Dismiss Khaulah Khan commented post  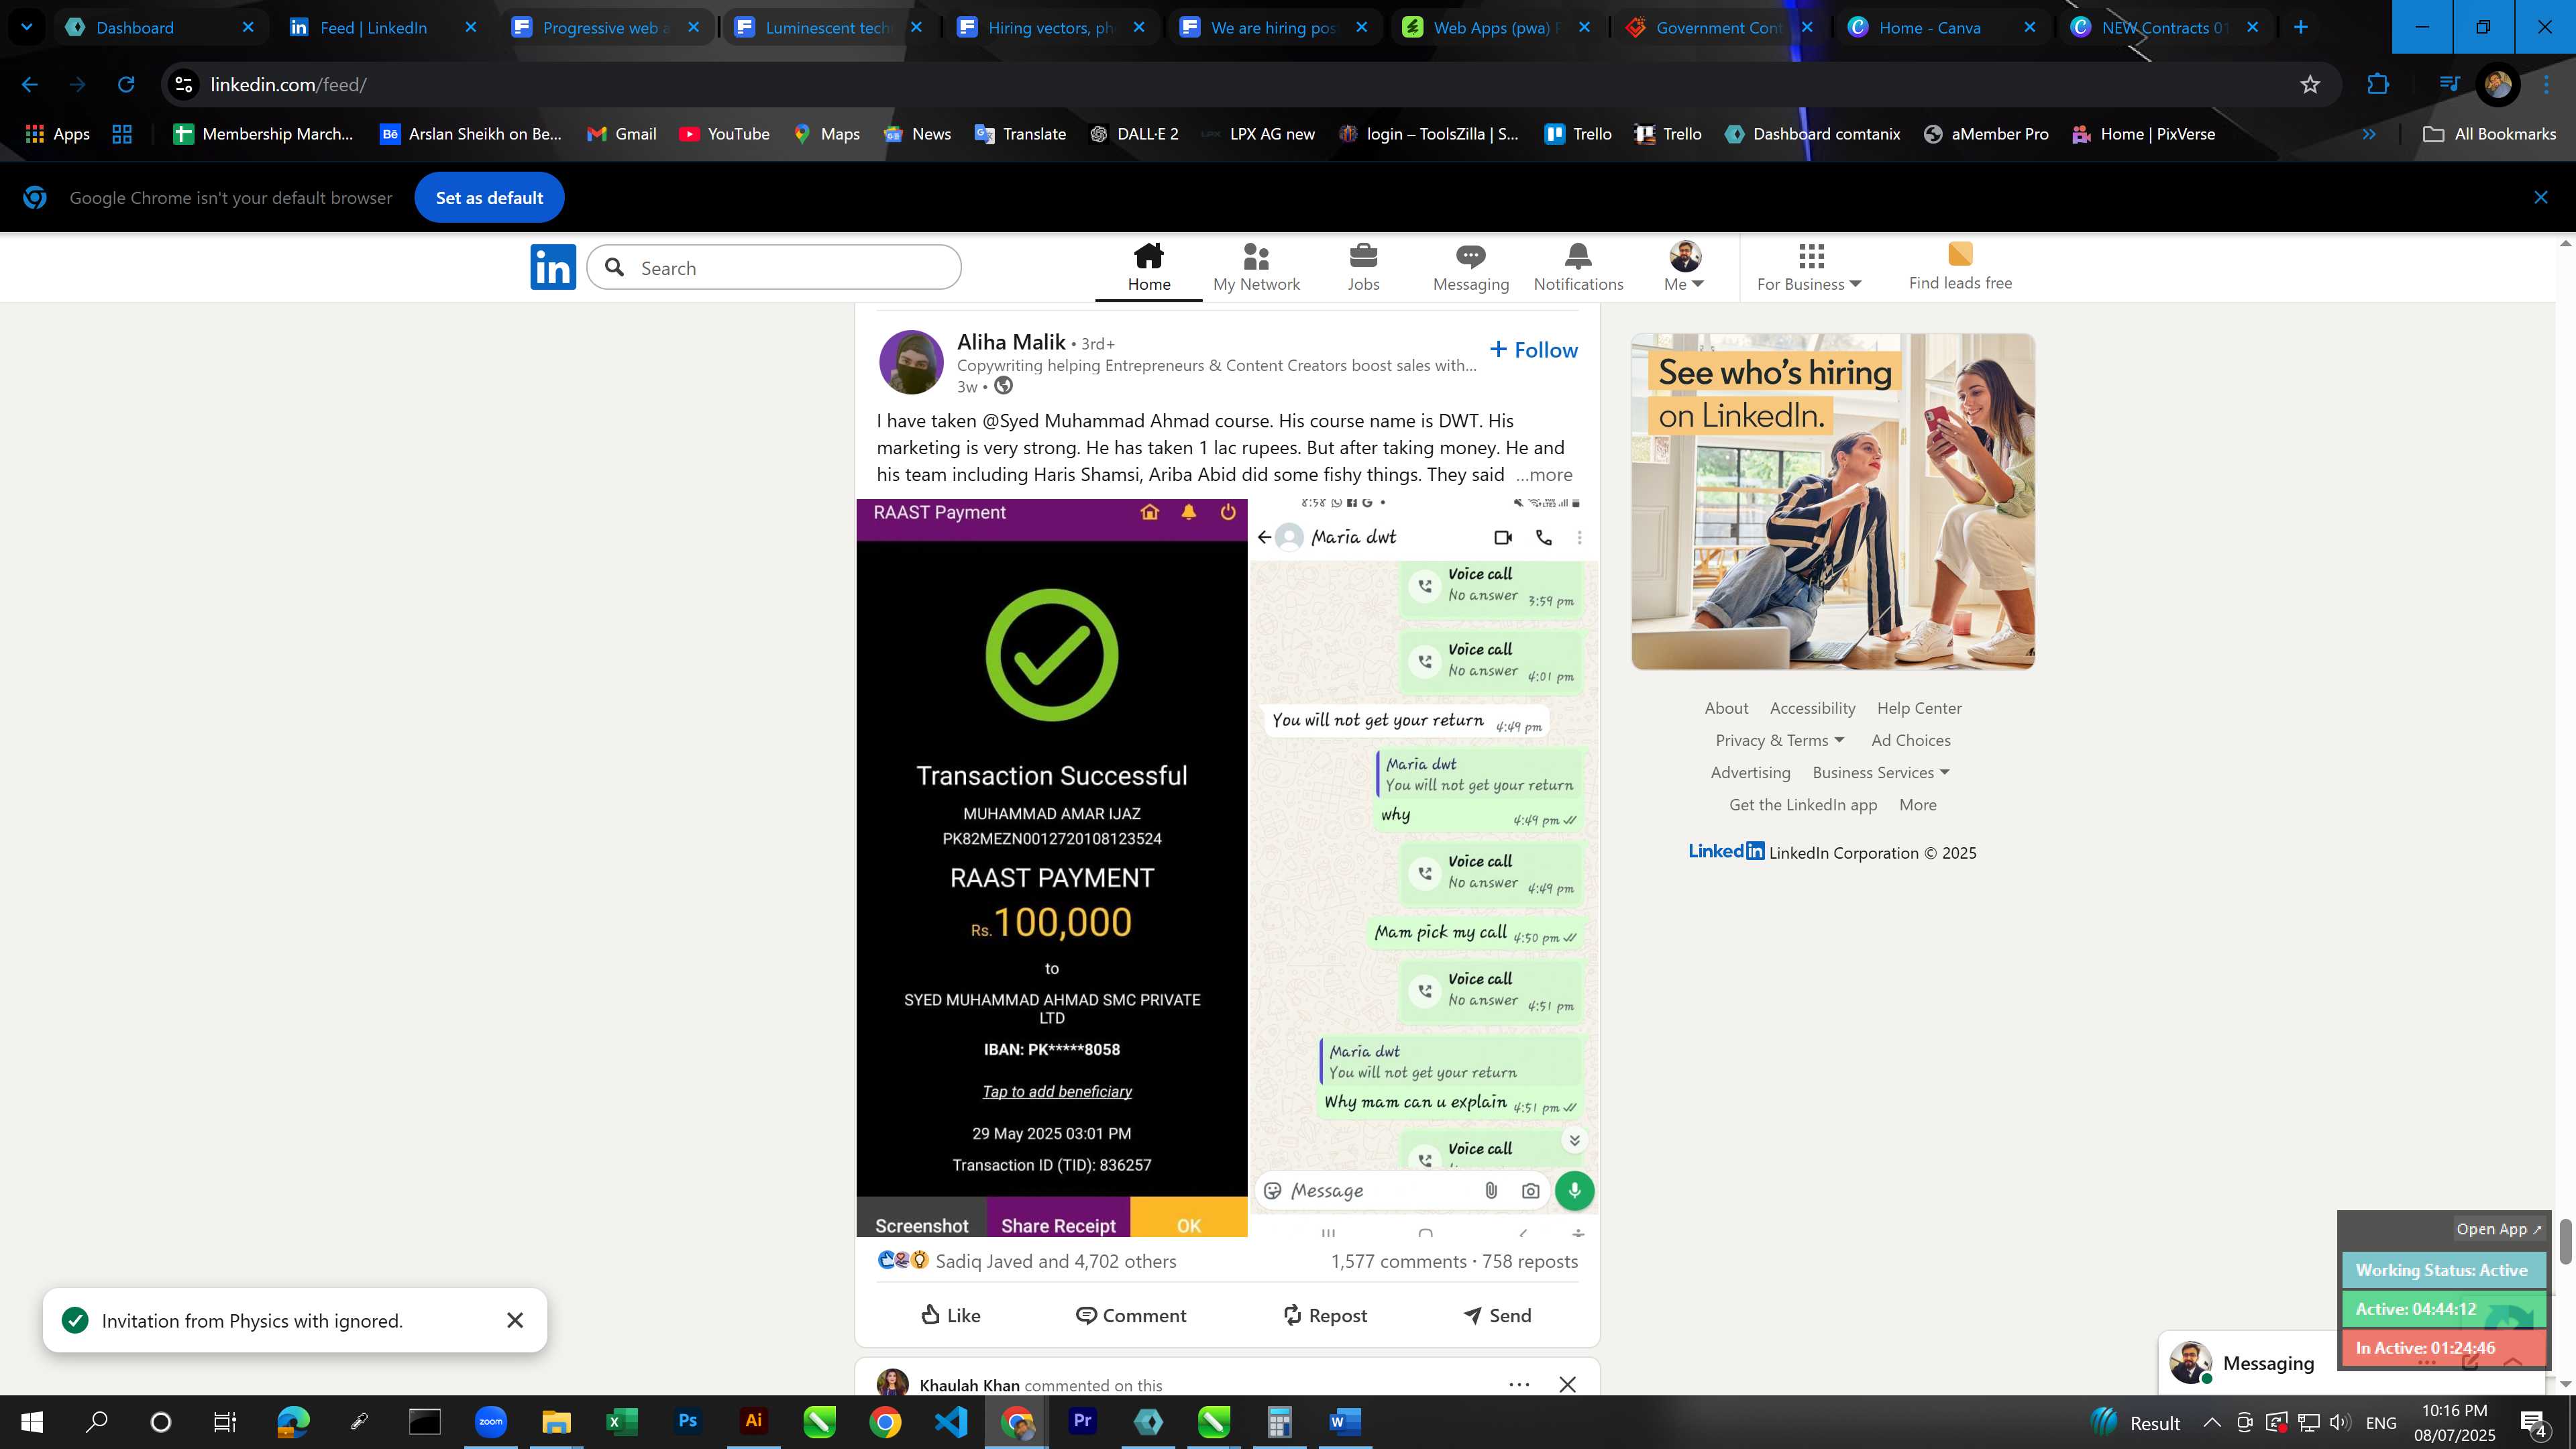click(x=1568, y=1385)
